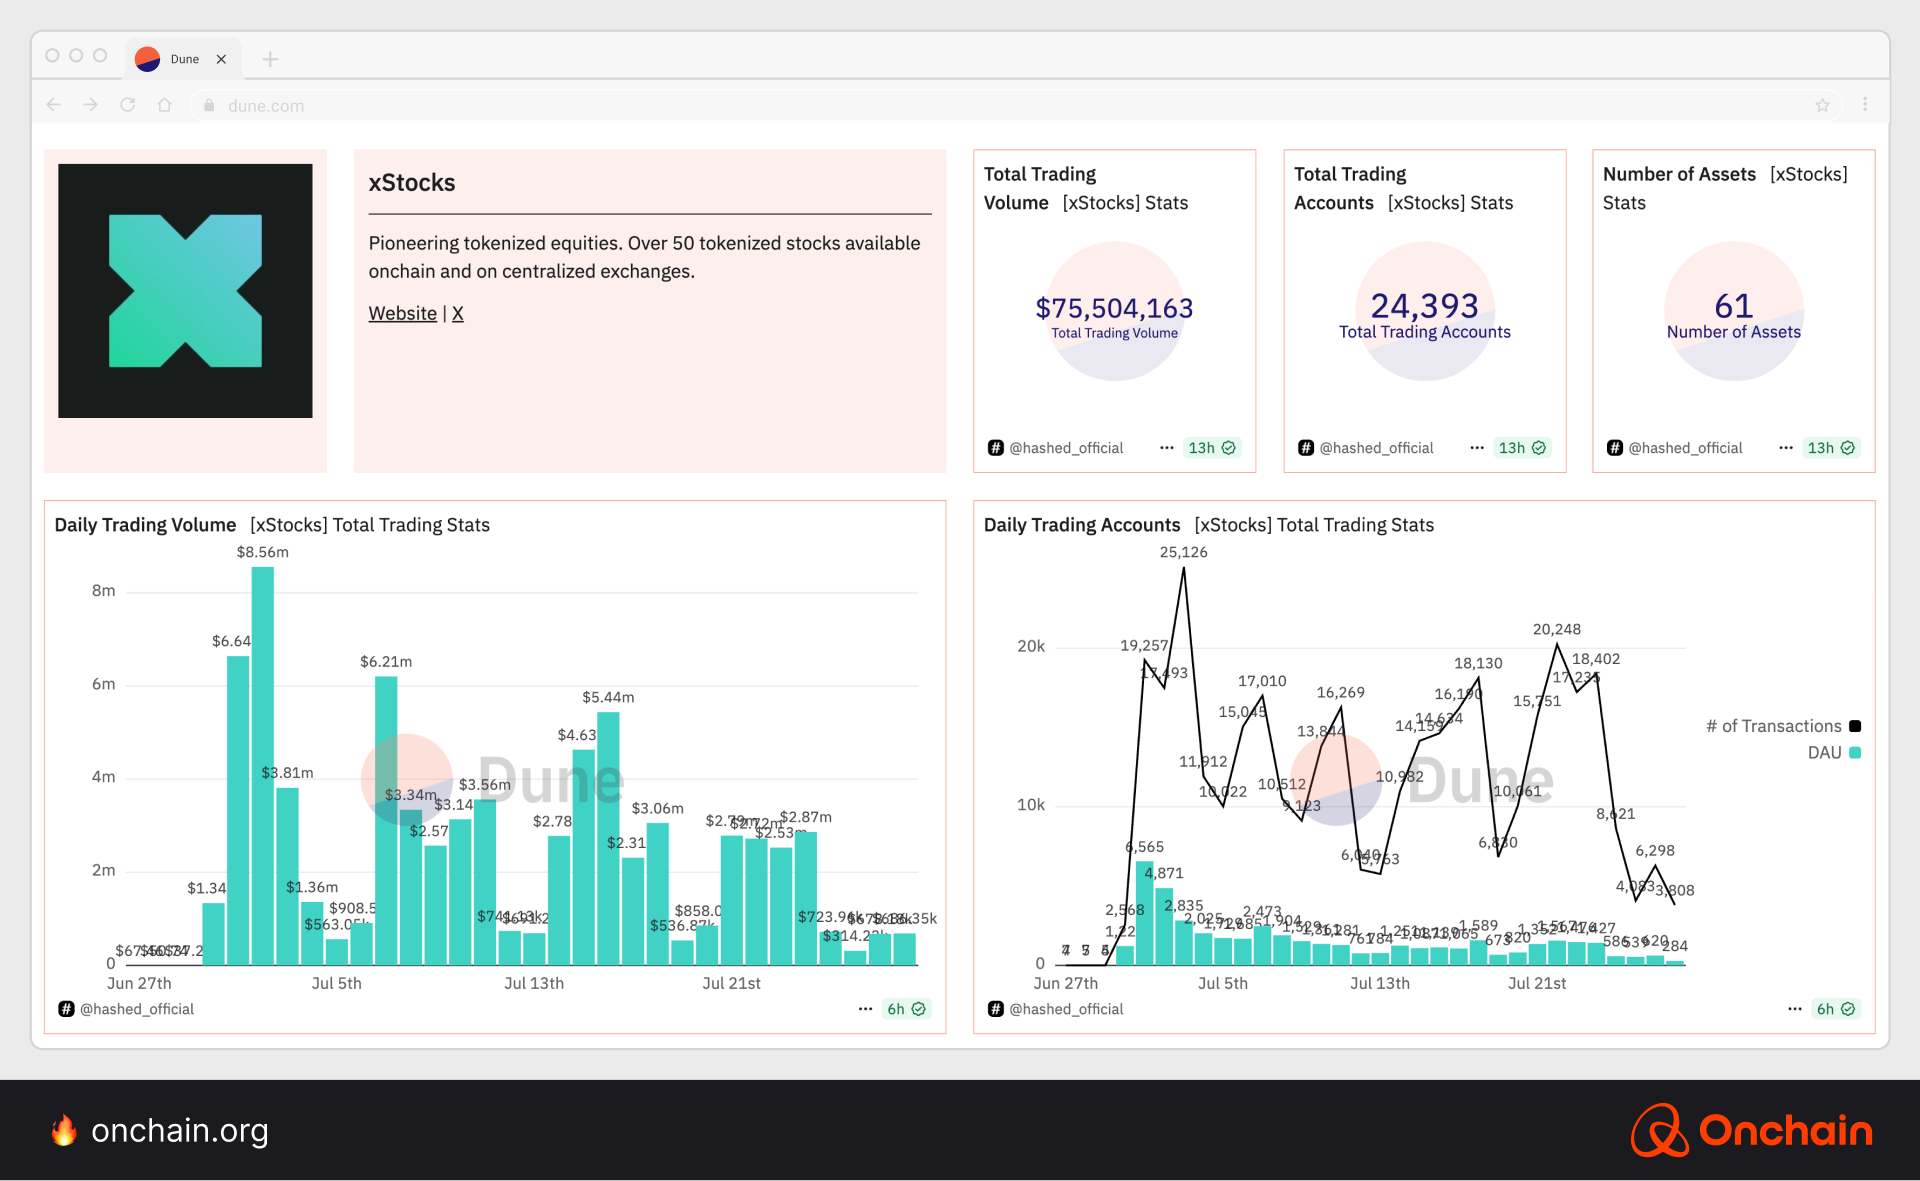
Task: Click the $75,504,163 total volume value
Action: (x=1114, y=308)
